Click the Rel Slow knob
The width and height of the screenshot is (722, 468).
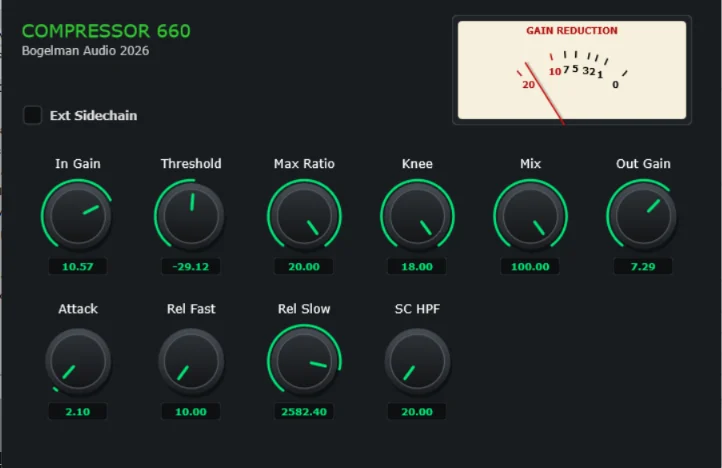tap(304, 361)
